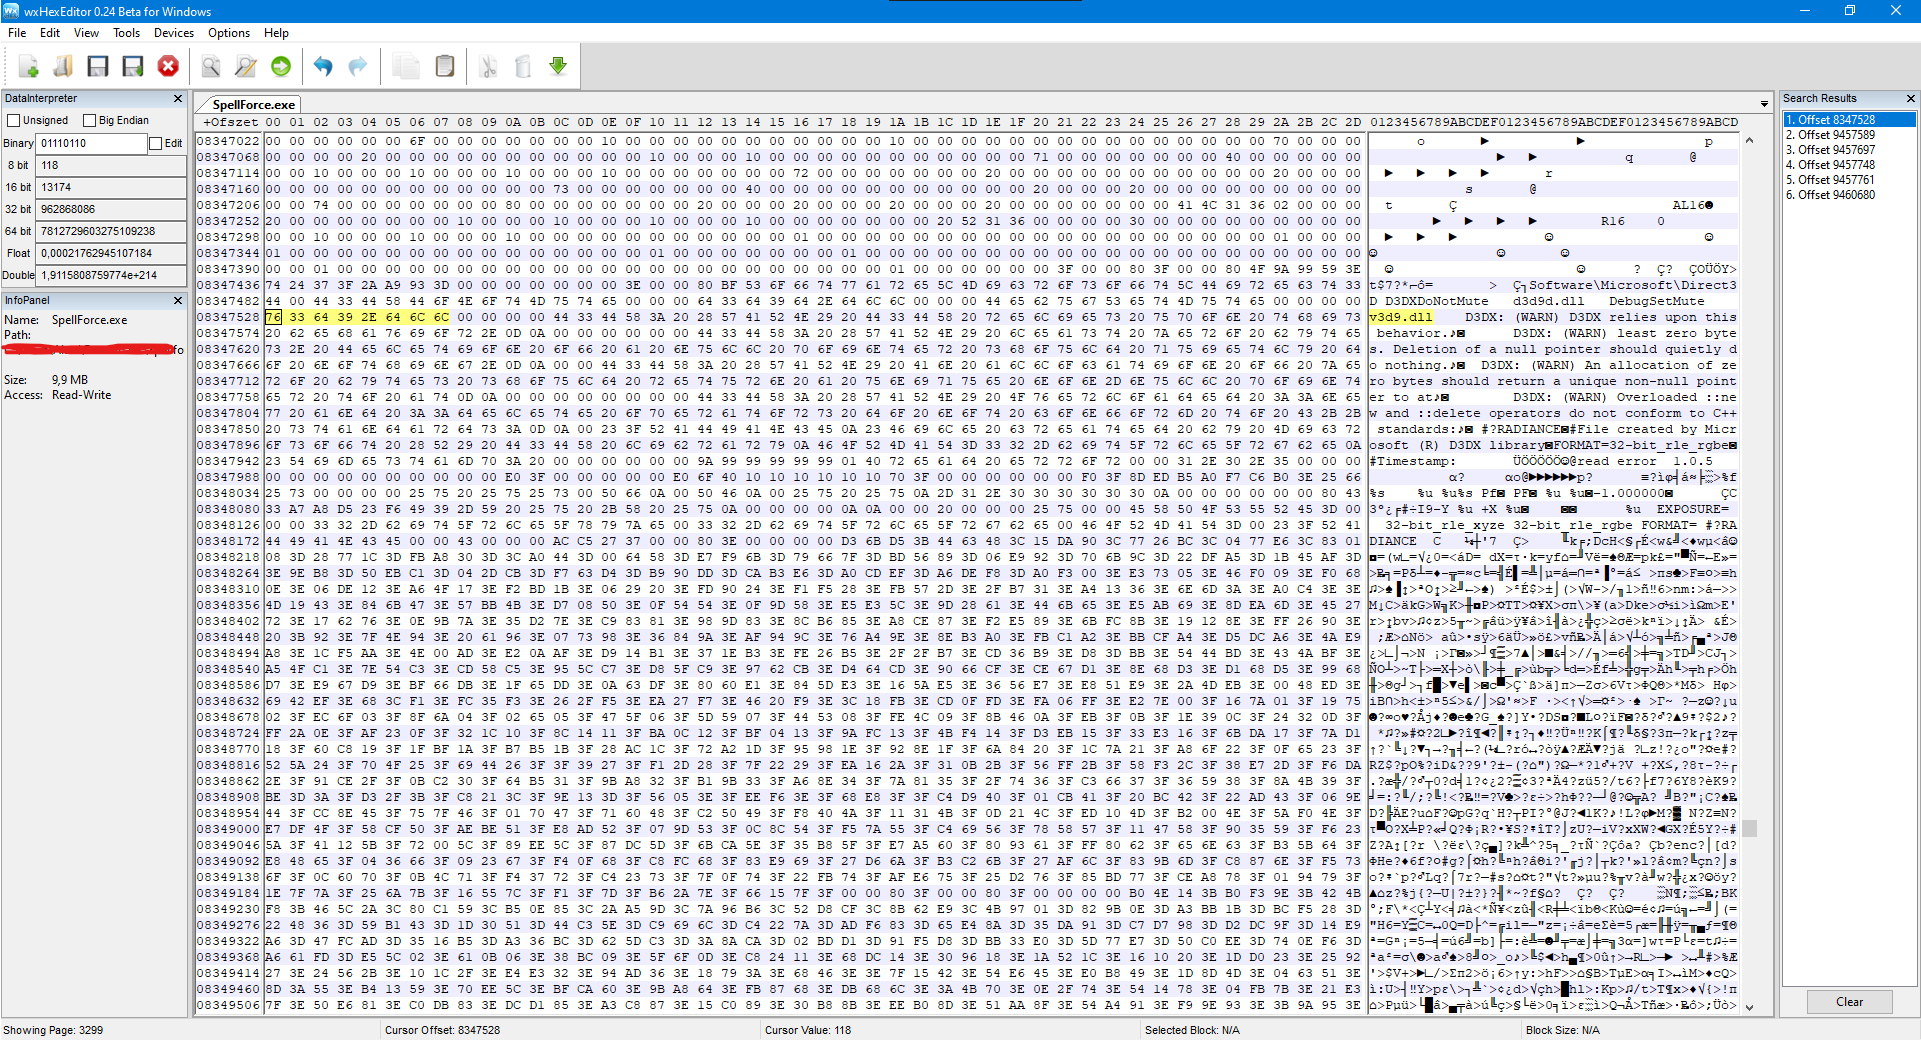Open Find with the magnifier icon

(x=211, y=66)
